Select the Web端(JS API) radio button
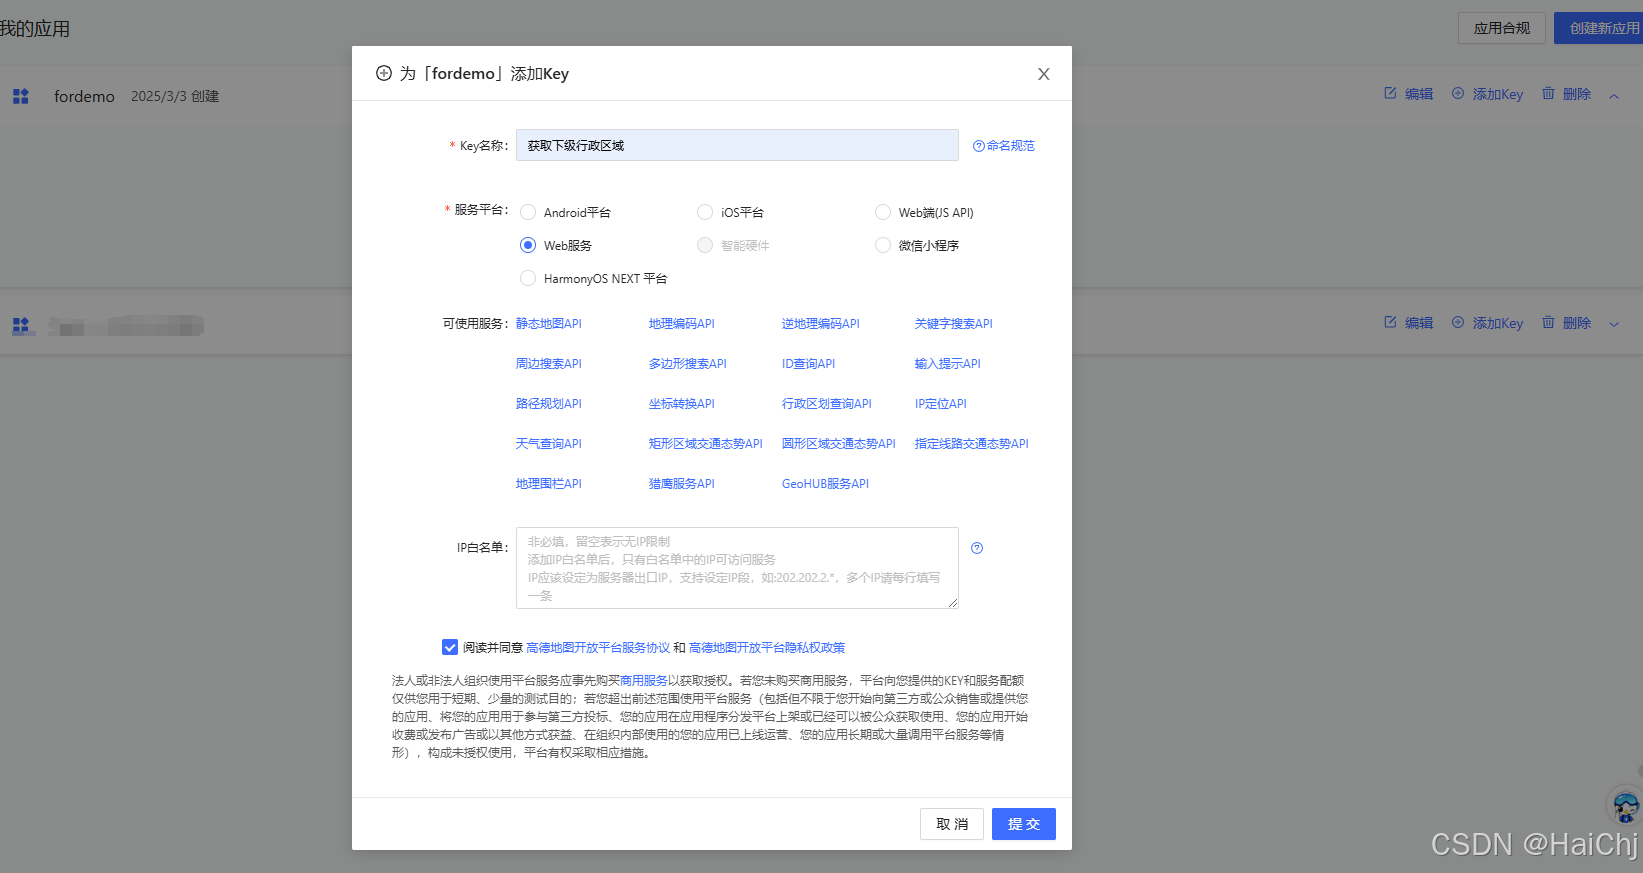 (x=883, y=212)
